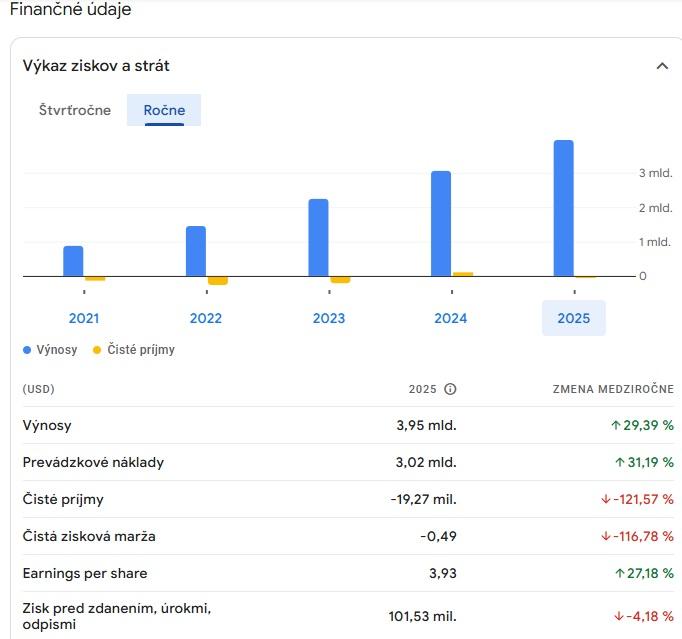Select the Ročne tab
Screen dimensions: 682x639
tap(164, 110)
